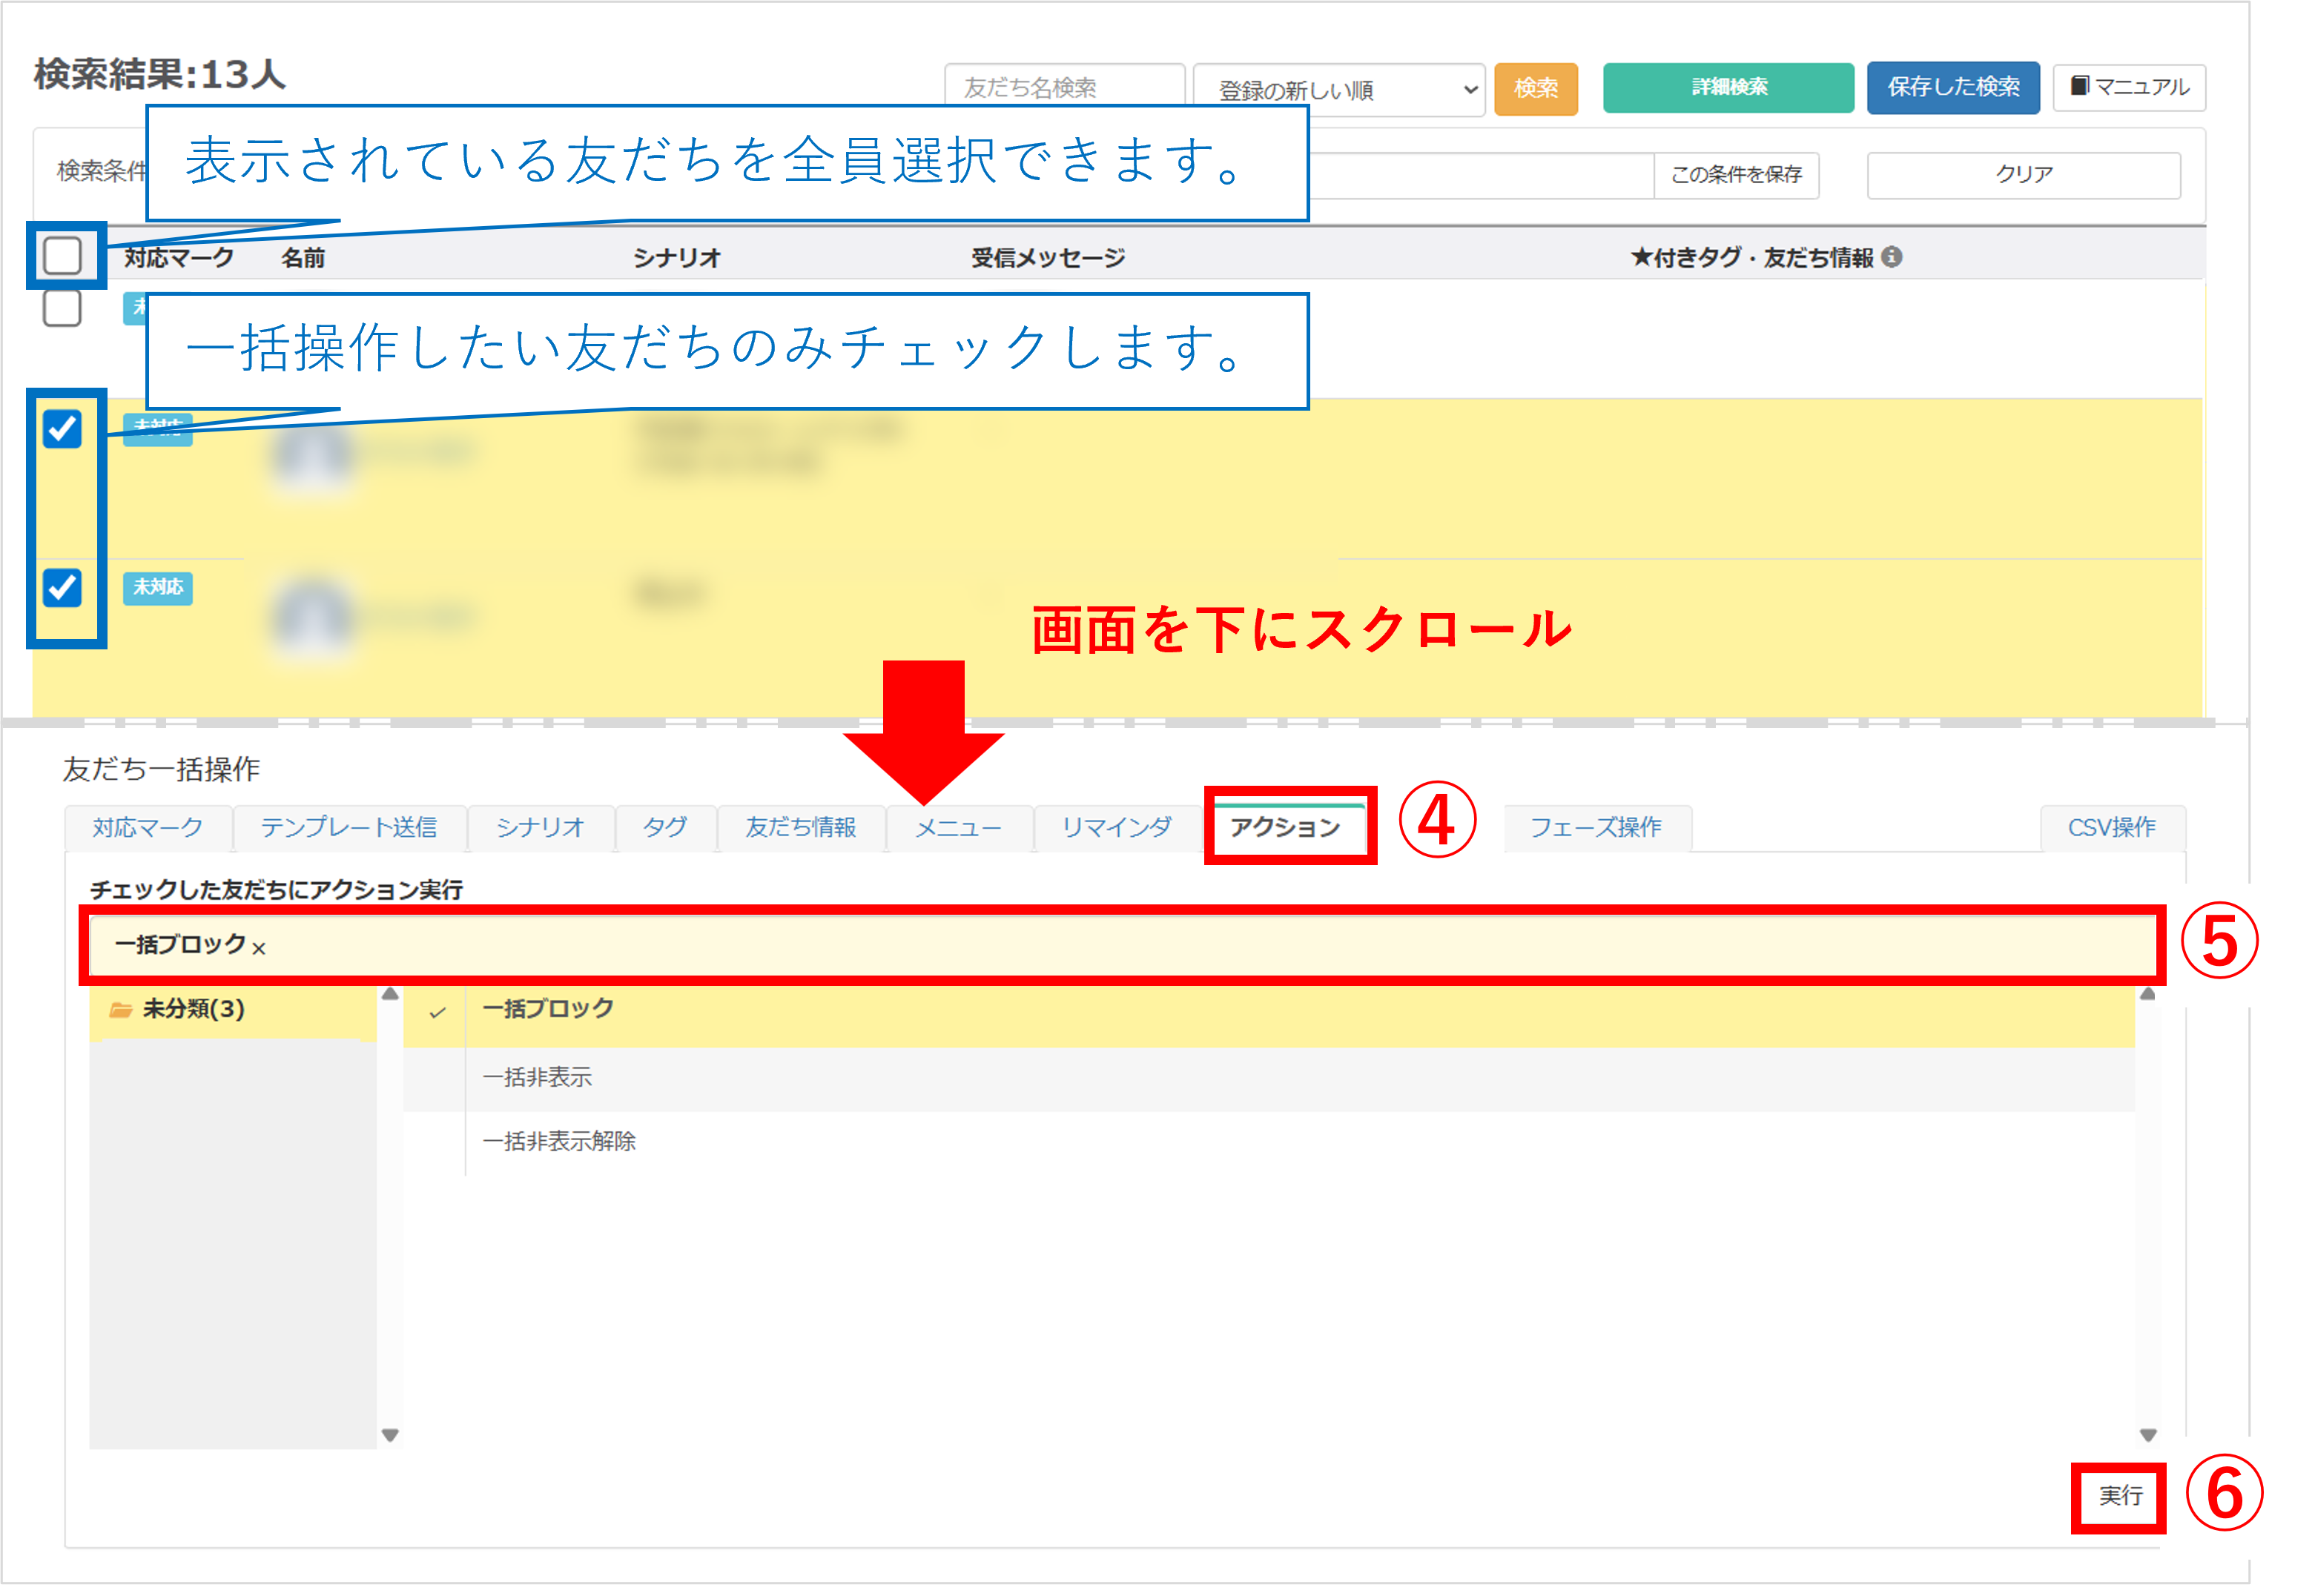Click the 未対応 badge in third row
The image size is (2315, 1596).
pyautogui.click(x=158, y=587)
